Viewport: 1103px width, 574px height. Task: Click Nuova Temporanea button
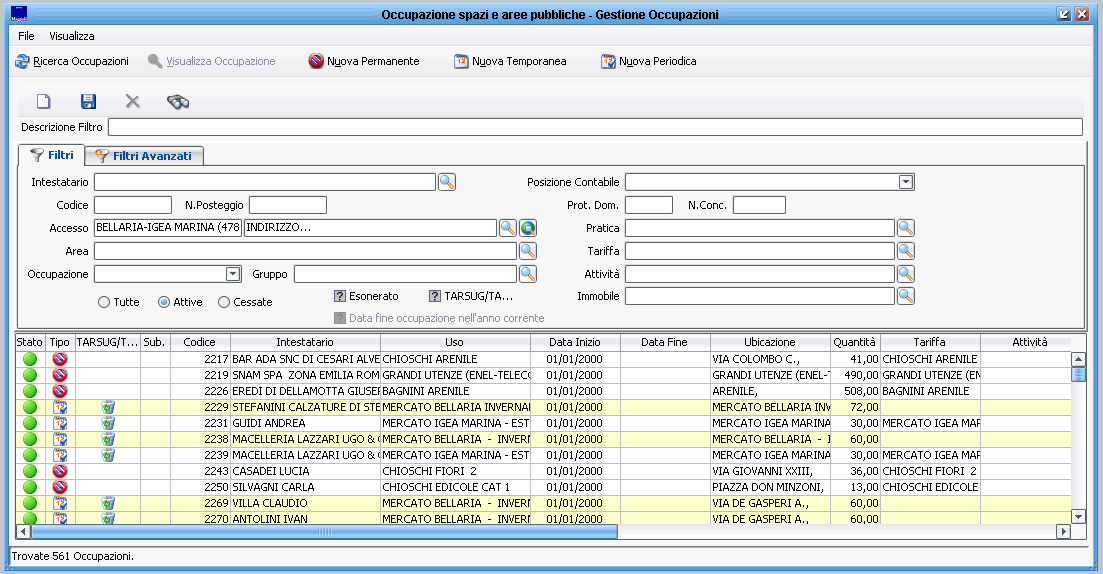[x=510, y=62]
